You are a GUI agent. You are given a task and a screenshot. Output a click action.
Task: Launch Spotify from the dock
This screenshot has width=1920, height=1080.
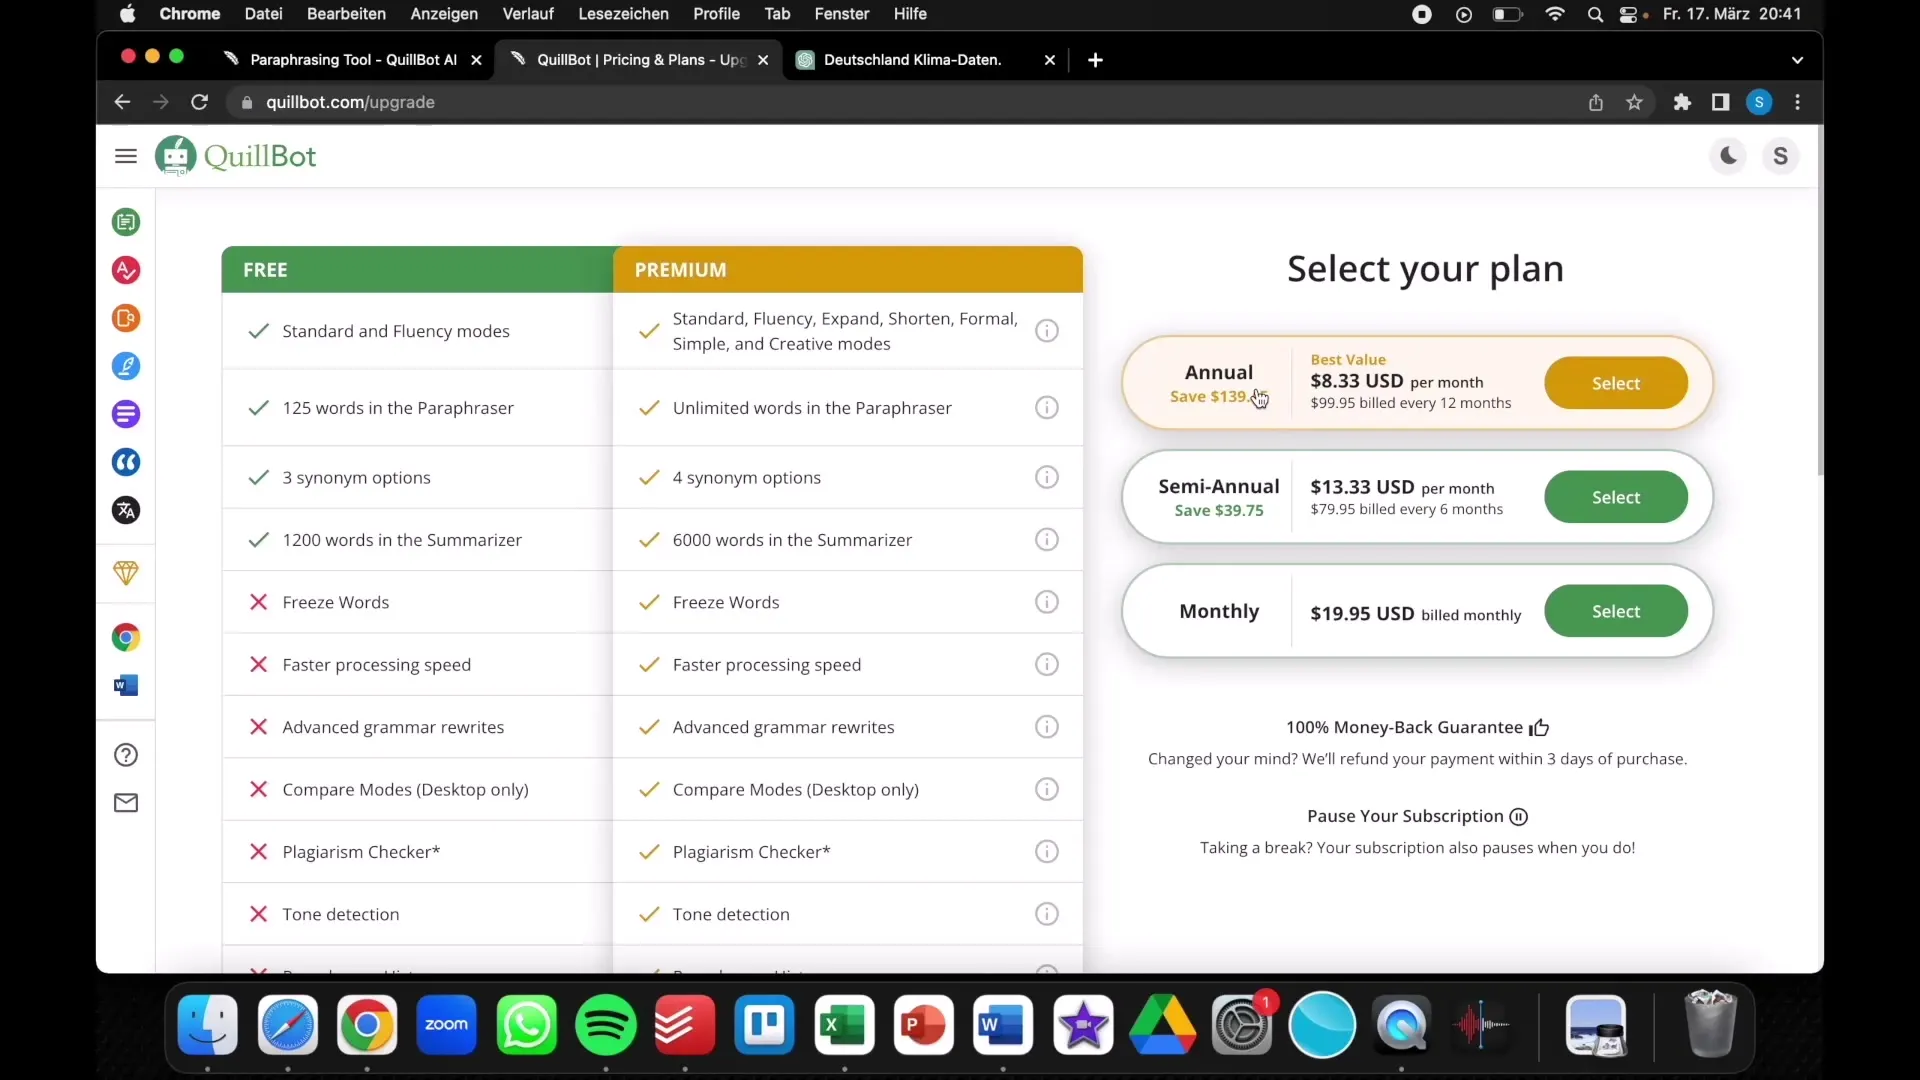click(x=605, y=1025)
